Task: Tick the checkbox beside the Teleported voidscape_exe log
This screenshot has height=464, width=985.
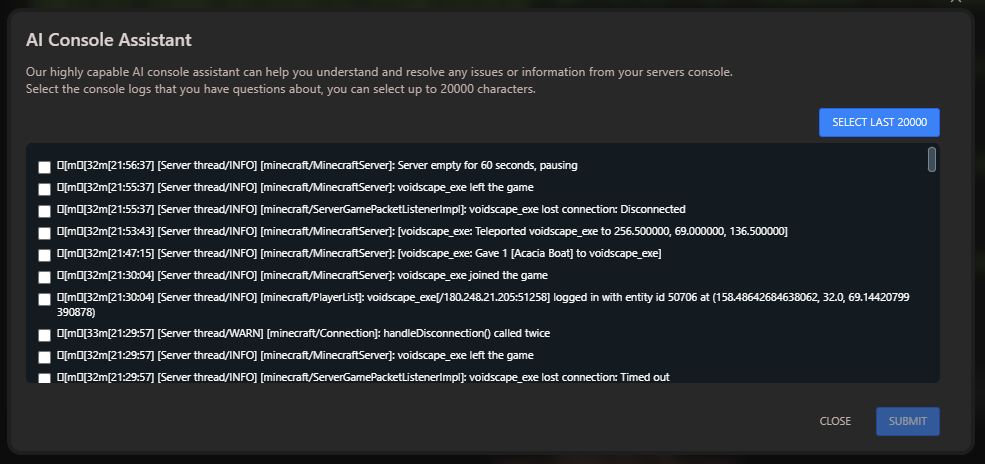Action: point(45,233)
